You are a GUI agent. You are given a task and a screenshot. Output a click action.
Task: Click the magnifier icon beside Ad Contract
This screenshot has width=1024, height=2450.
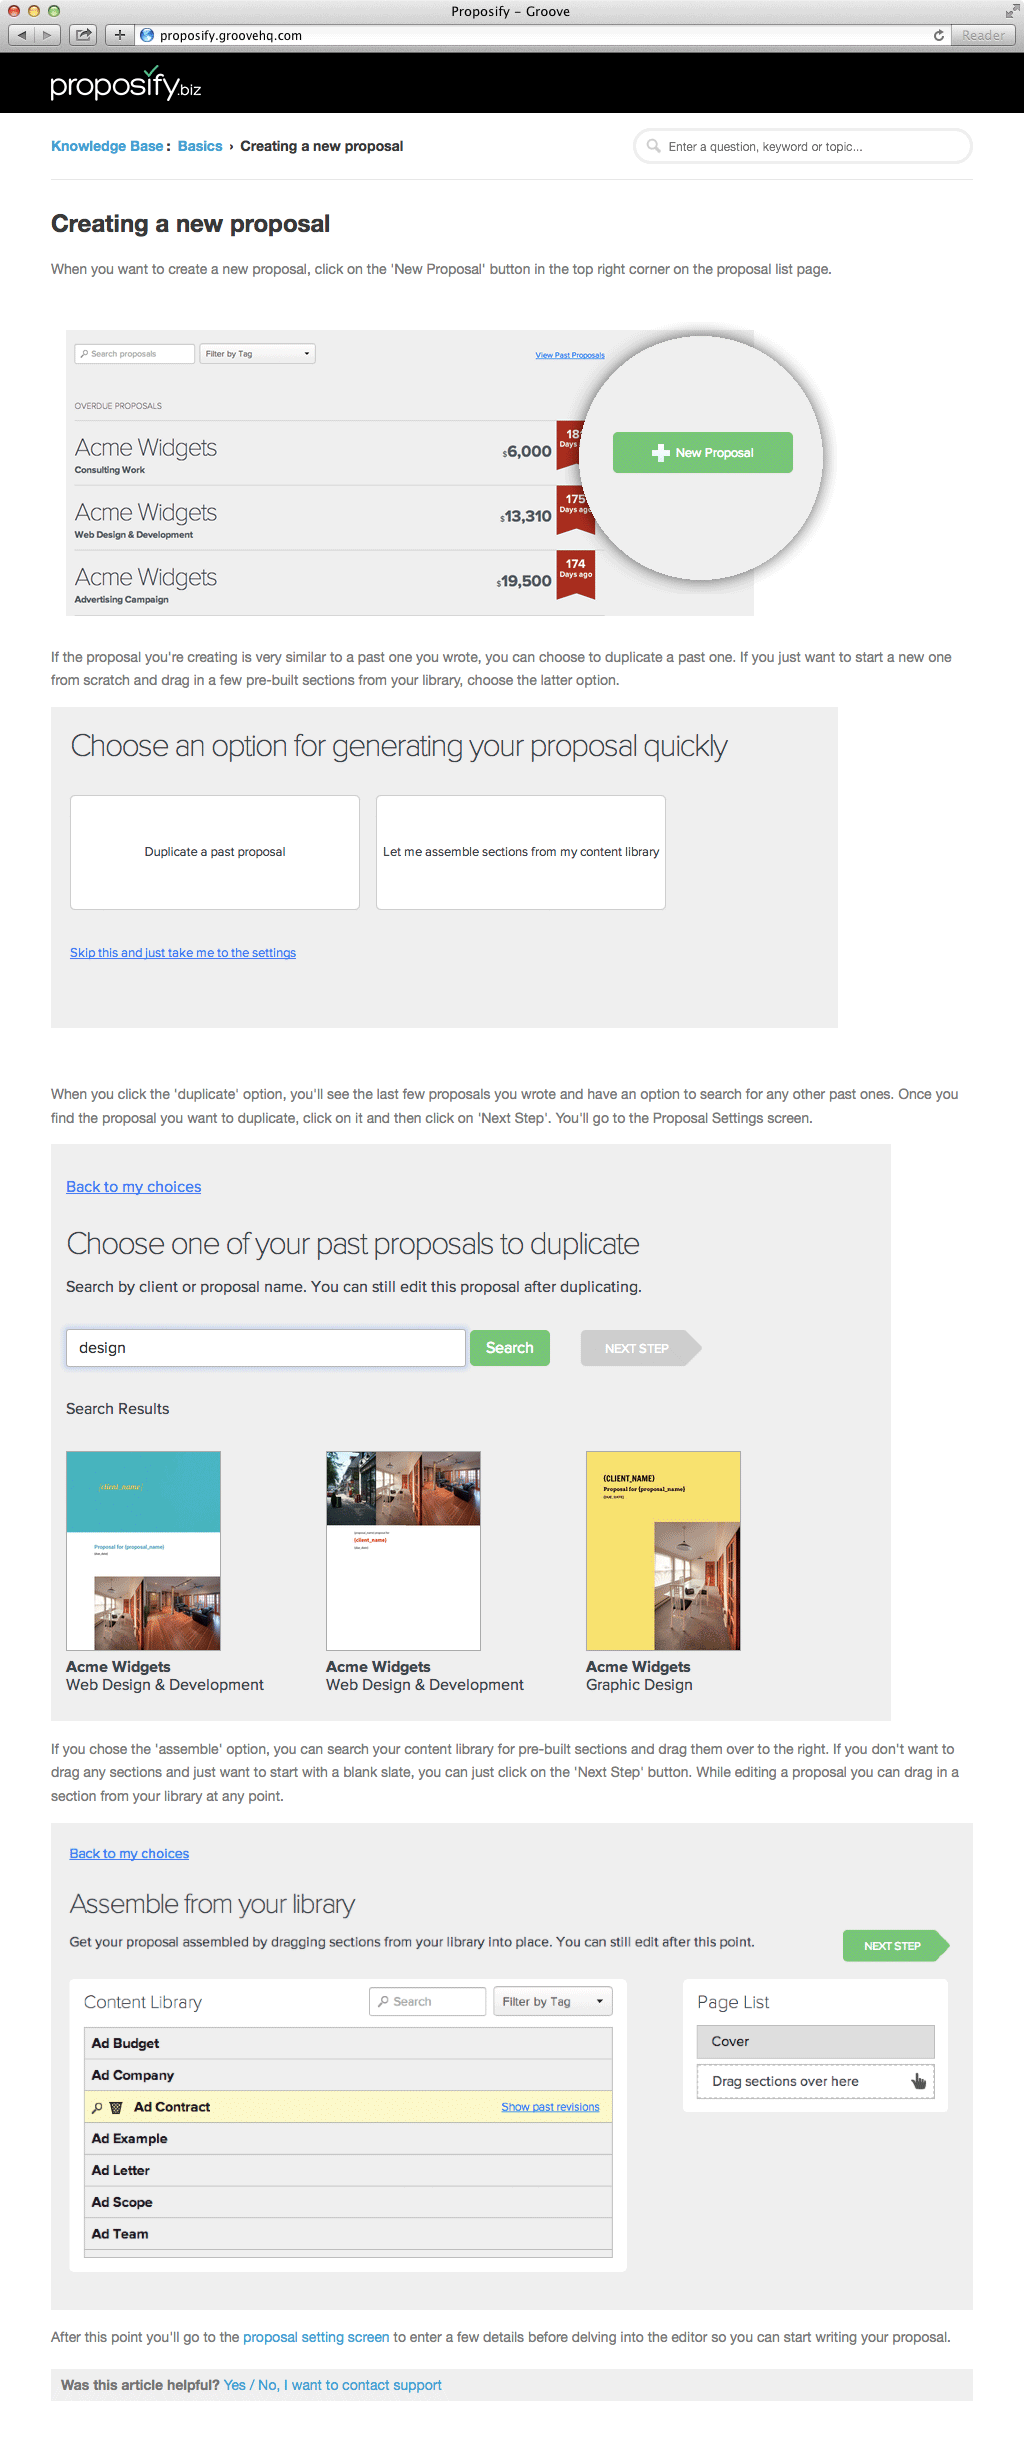(97, 2107)
